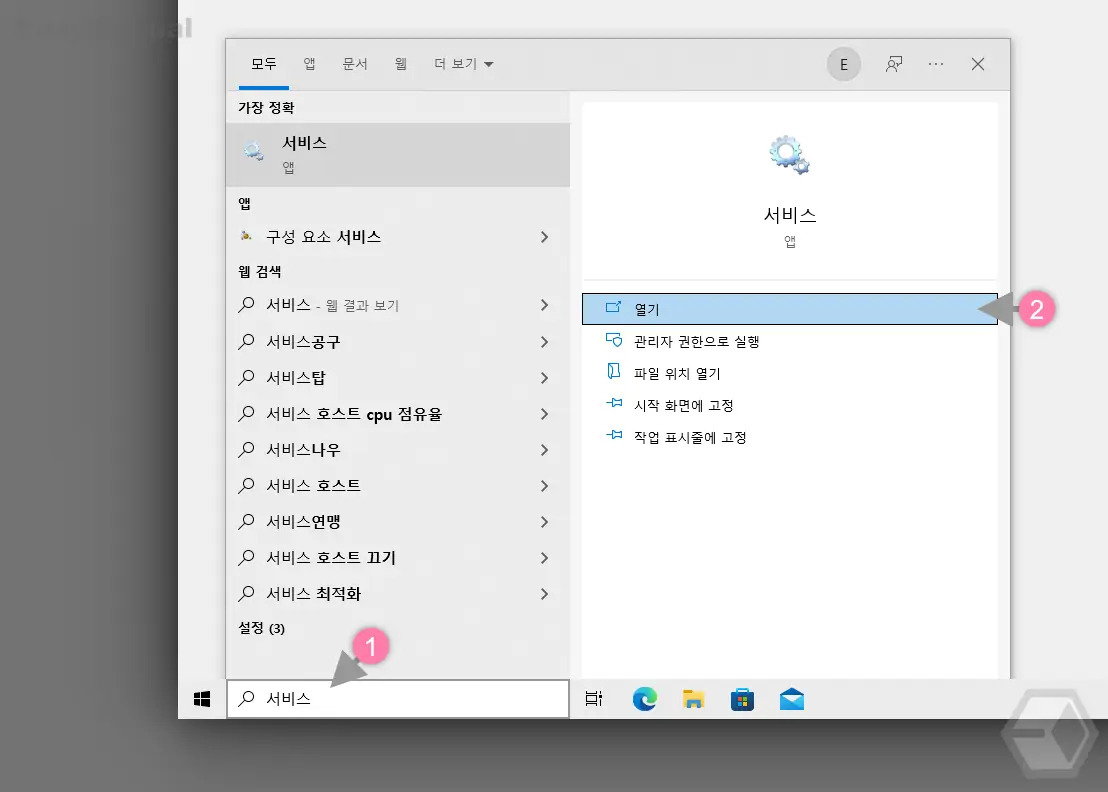Viewport: 1108px width, 792px height.
Task: Click Task View icon on taskbar
Action: (x=594, y=699)
